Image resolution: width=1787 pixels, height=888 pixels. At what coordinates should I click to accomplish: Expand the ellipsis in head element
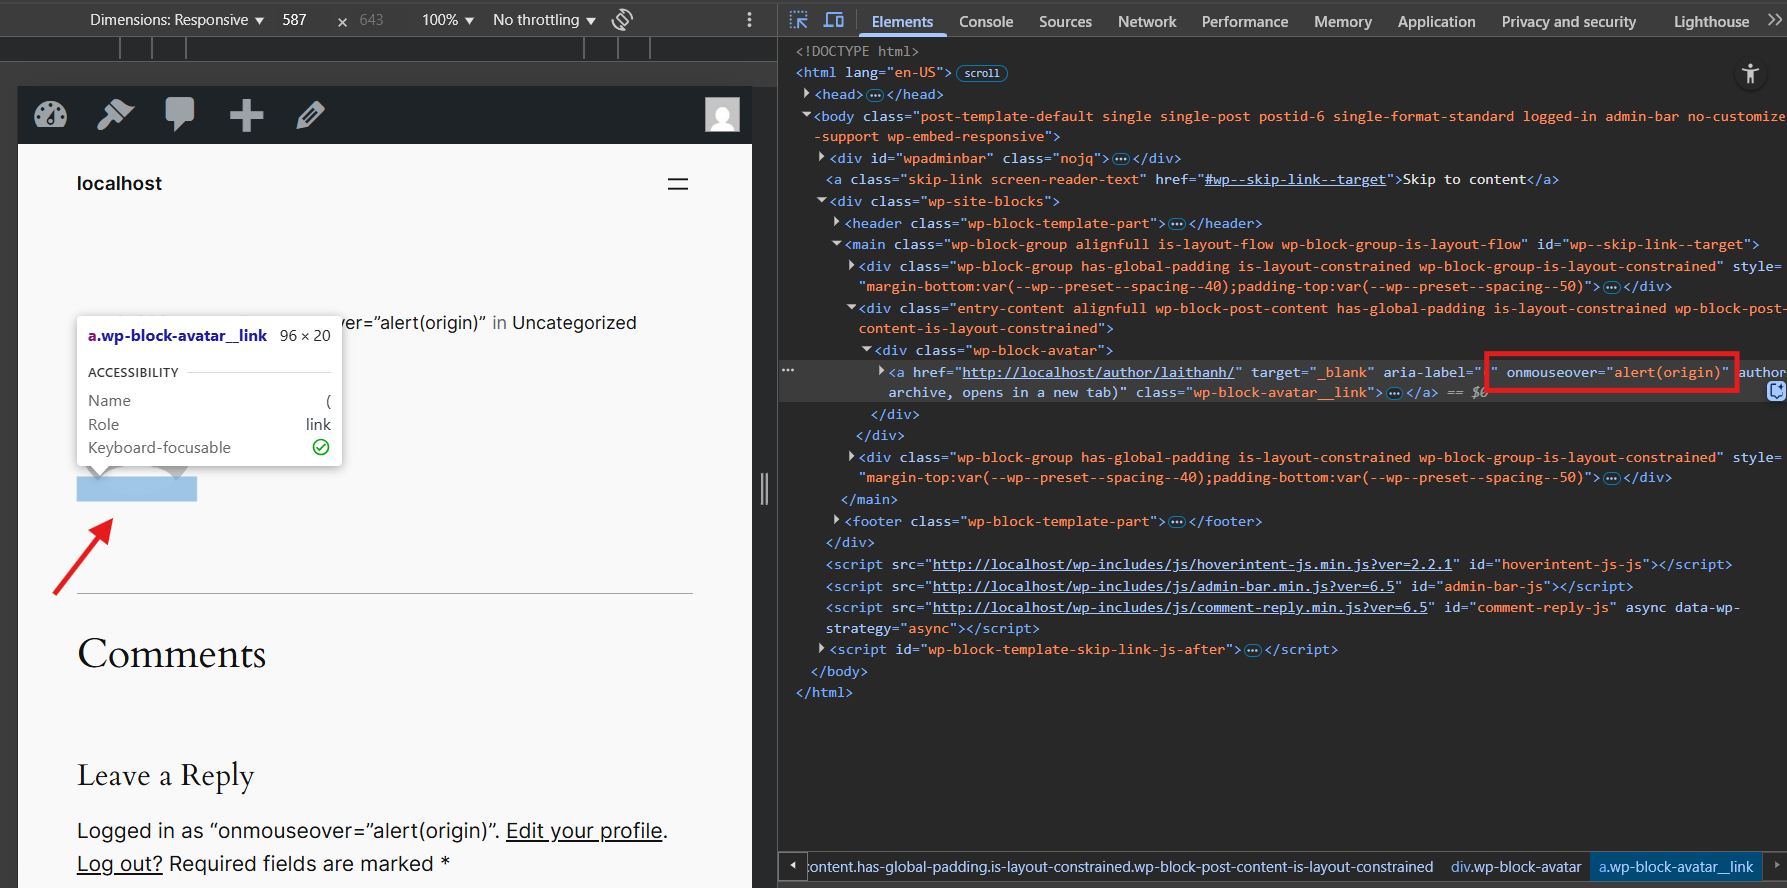coord(875,95)
